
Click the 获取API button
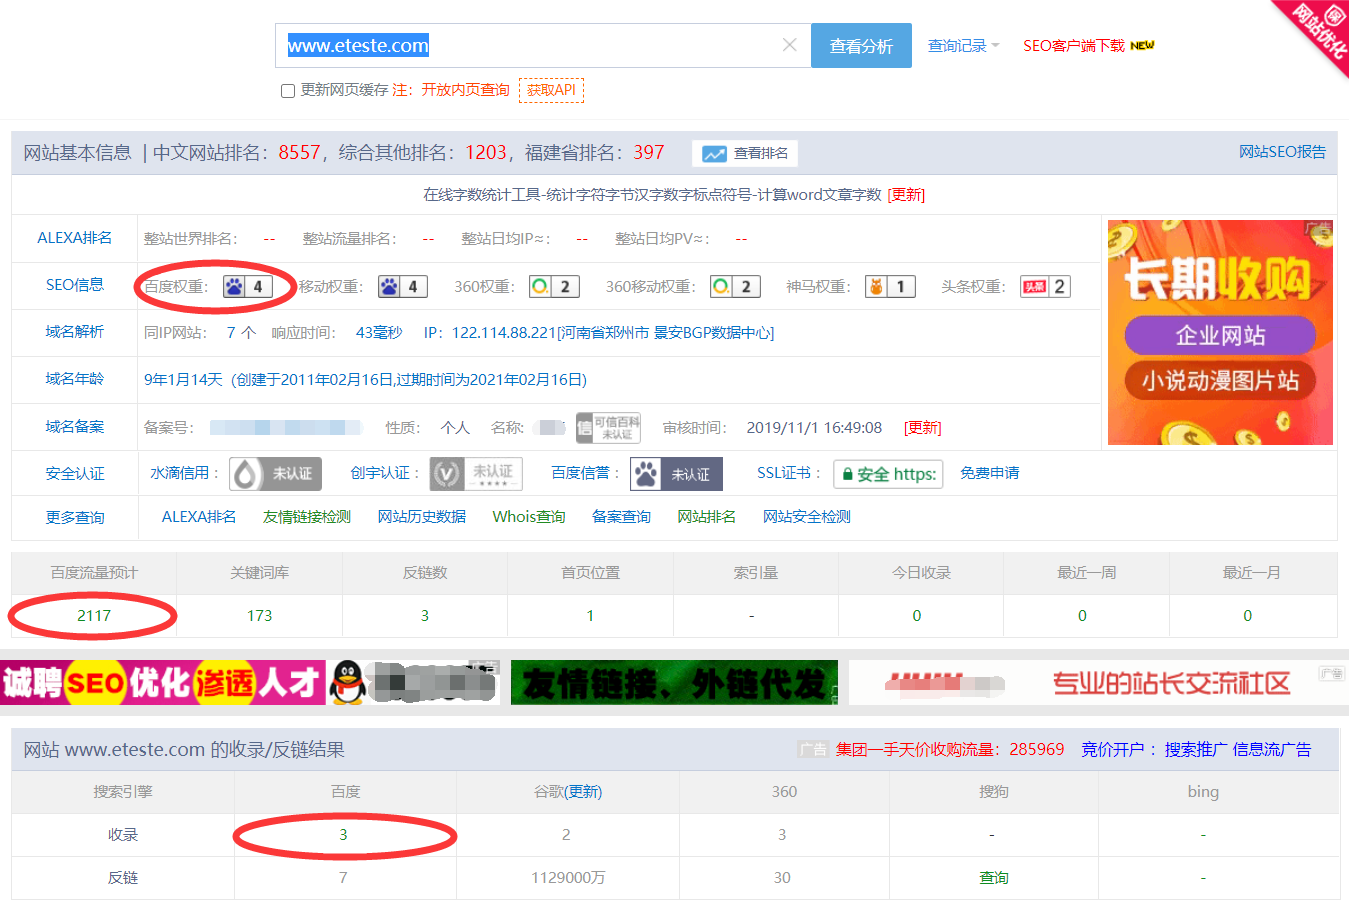(551, 90)
